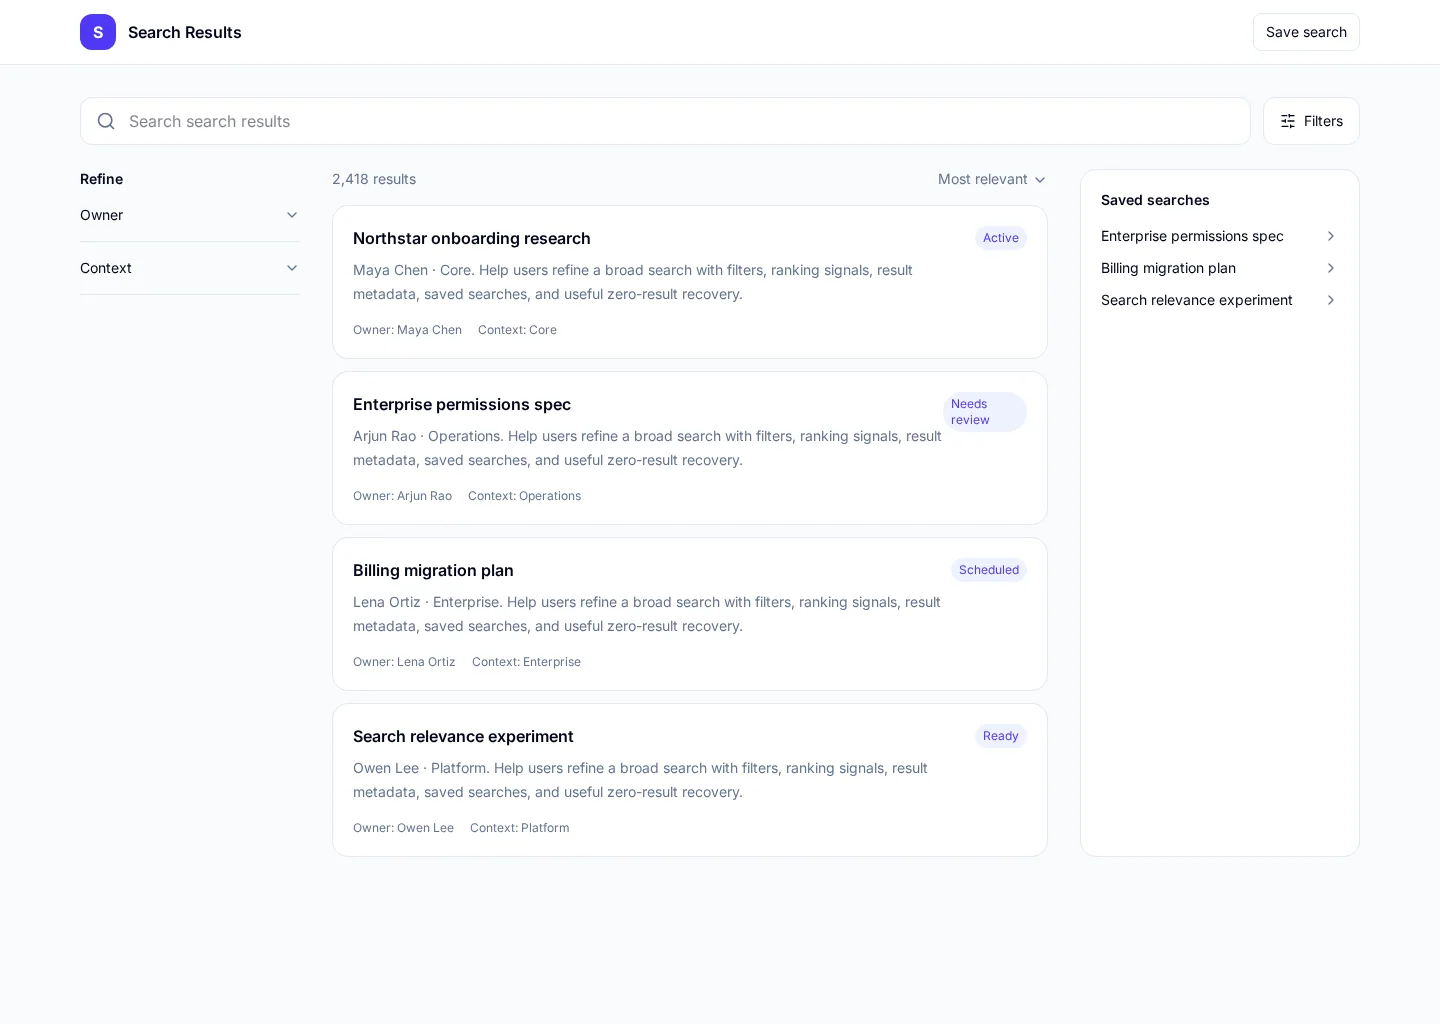
Task: Click Owner: Owen Lee metadata
Action: click(403, 828)
